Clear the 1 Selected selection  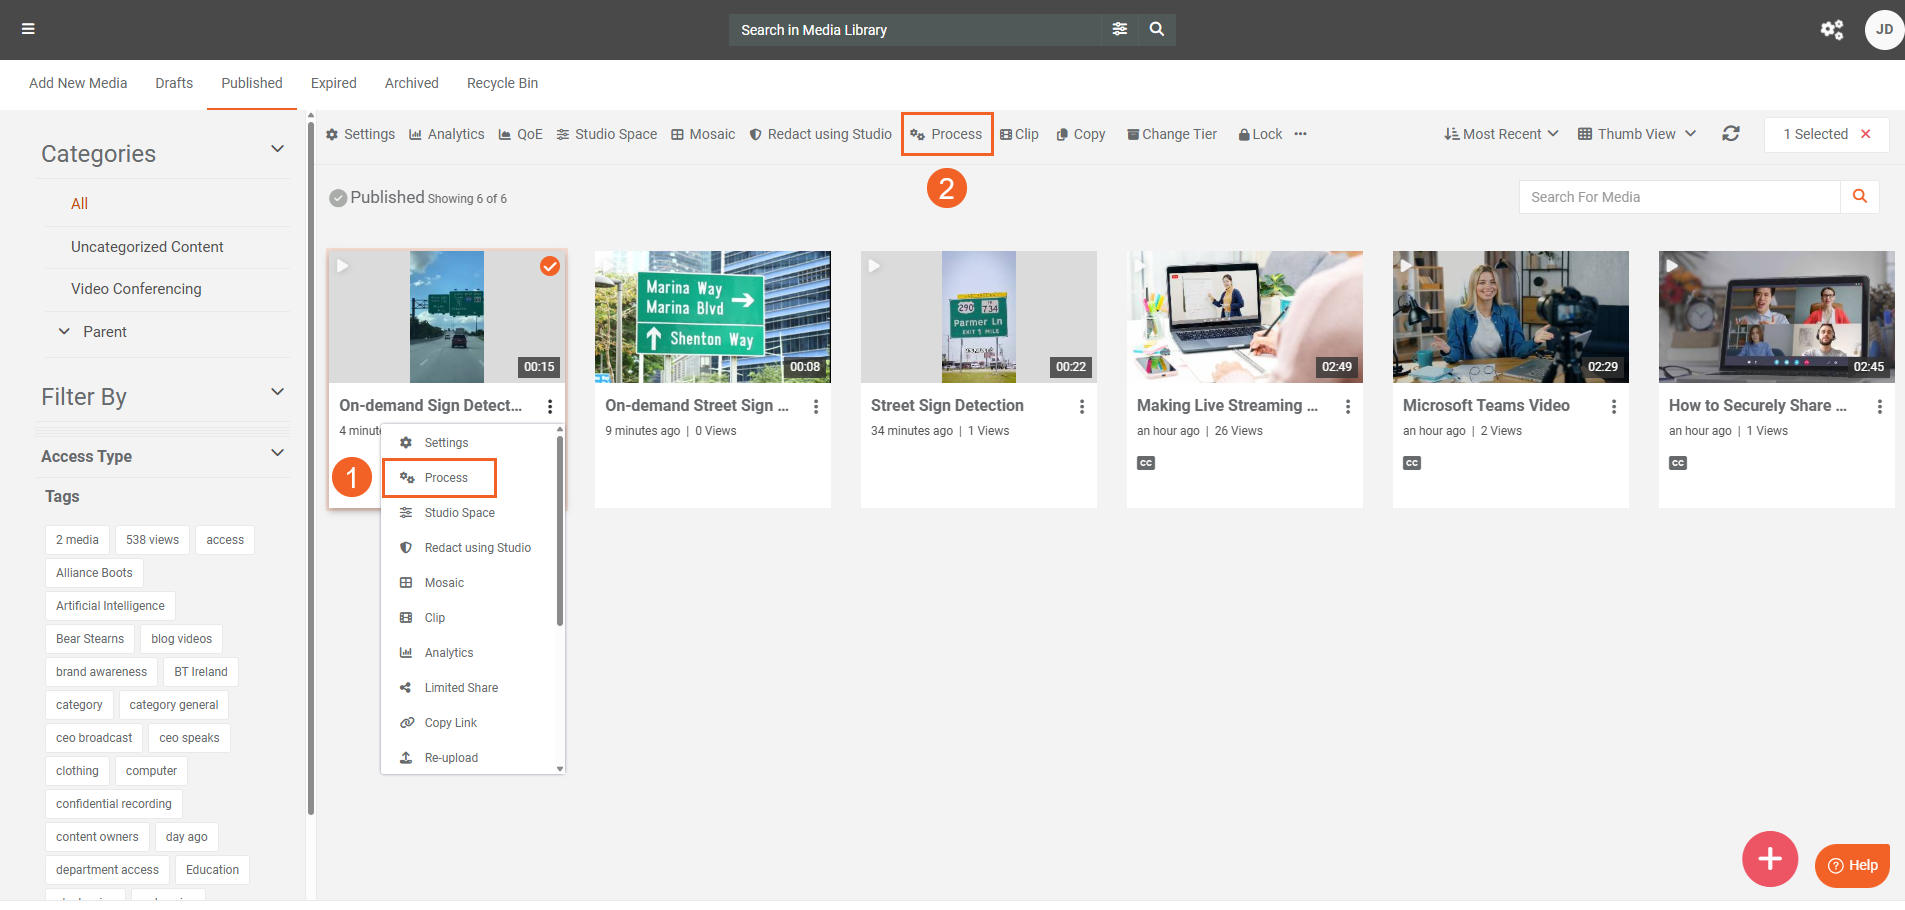coord(1865,134)
